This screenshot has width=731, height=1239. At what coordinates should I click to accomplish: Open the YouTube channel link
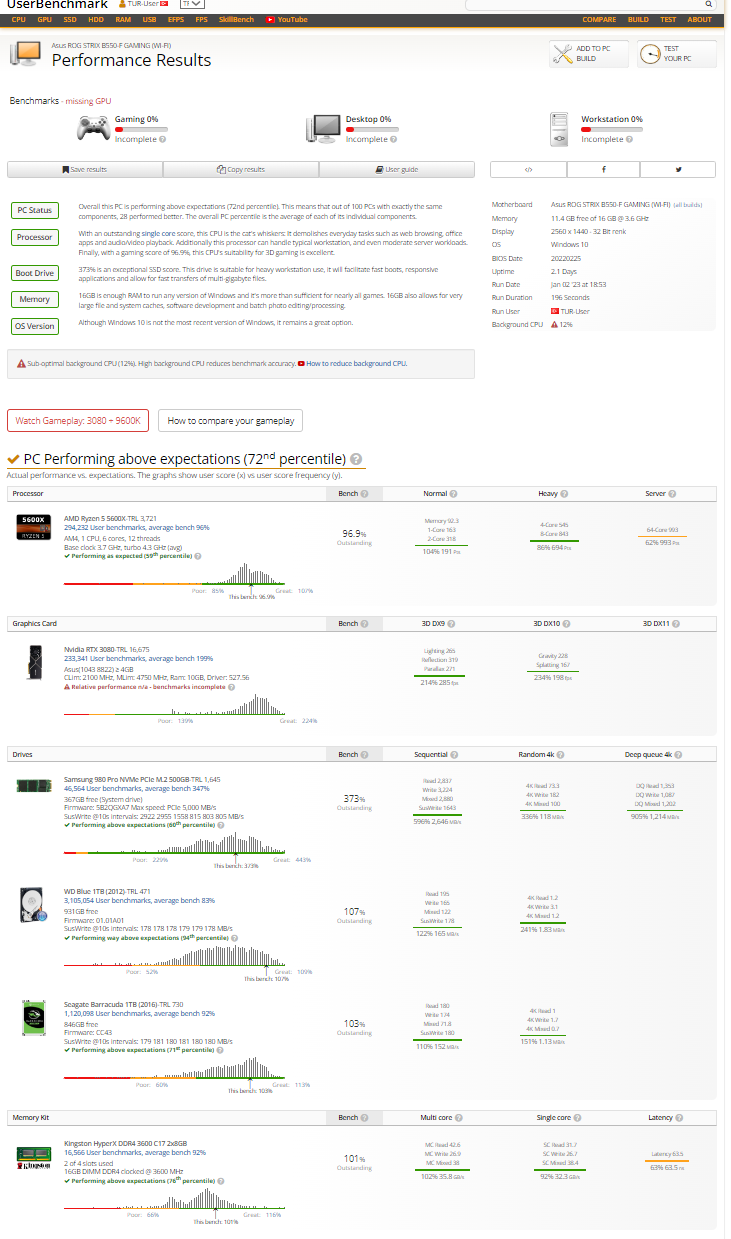[x=287, y=19]
